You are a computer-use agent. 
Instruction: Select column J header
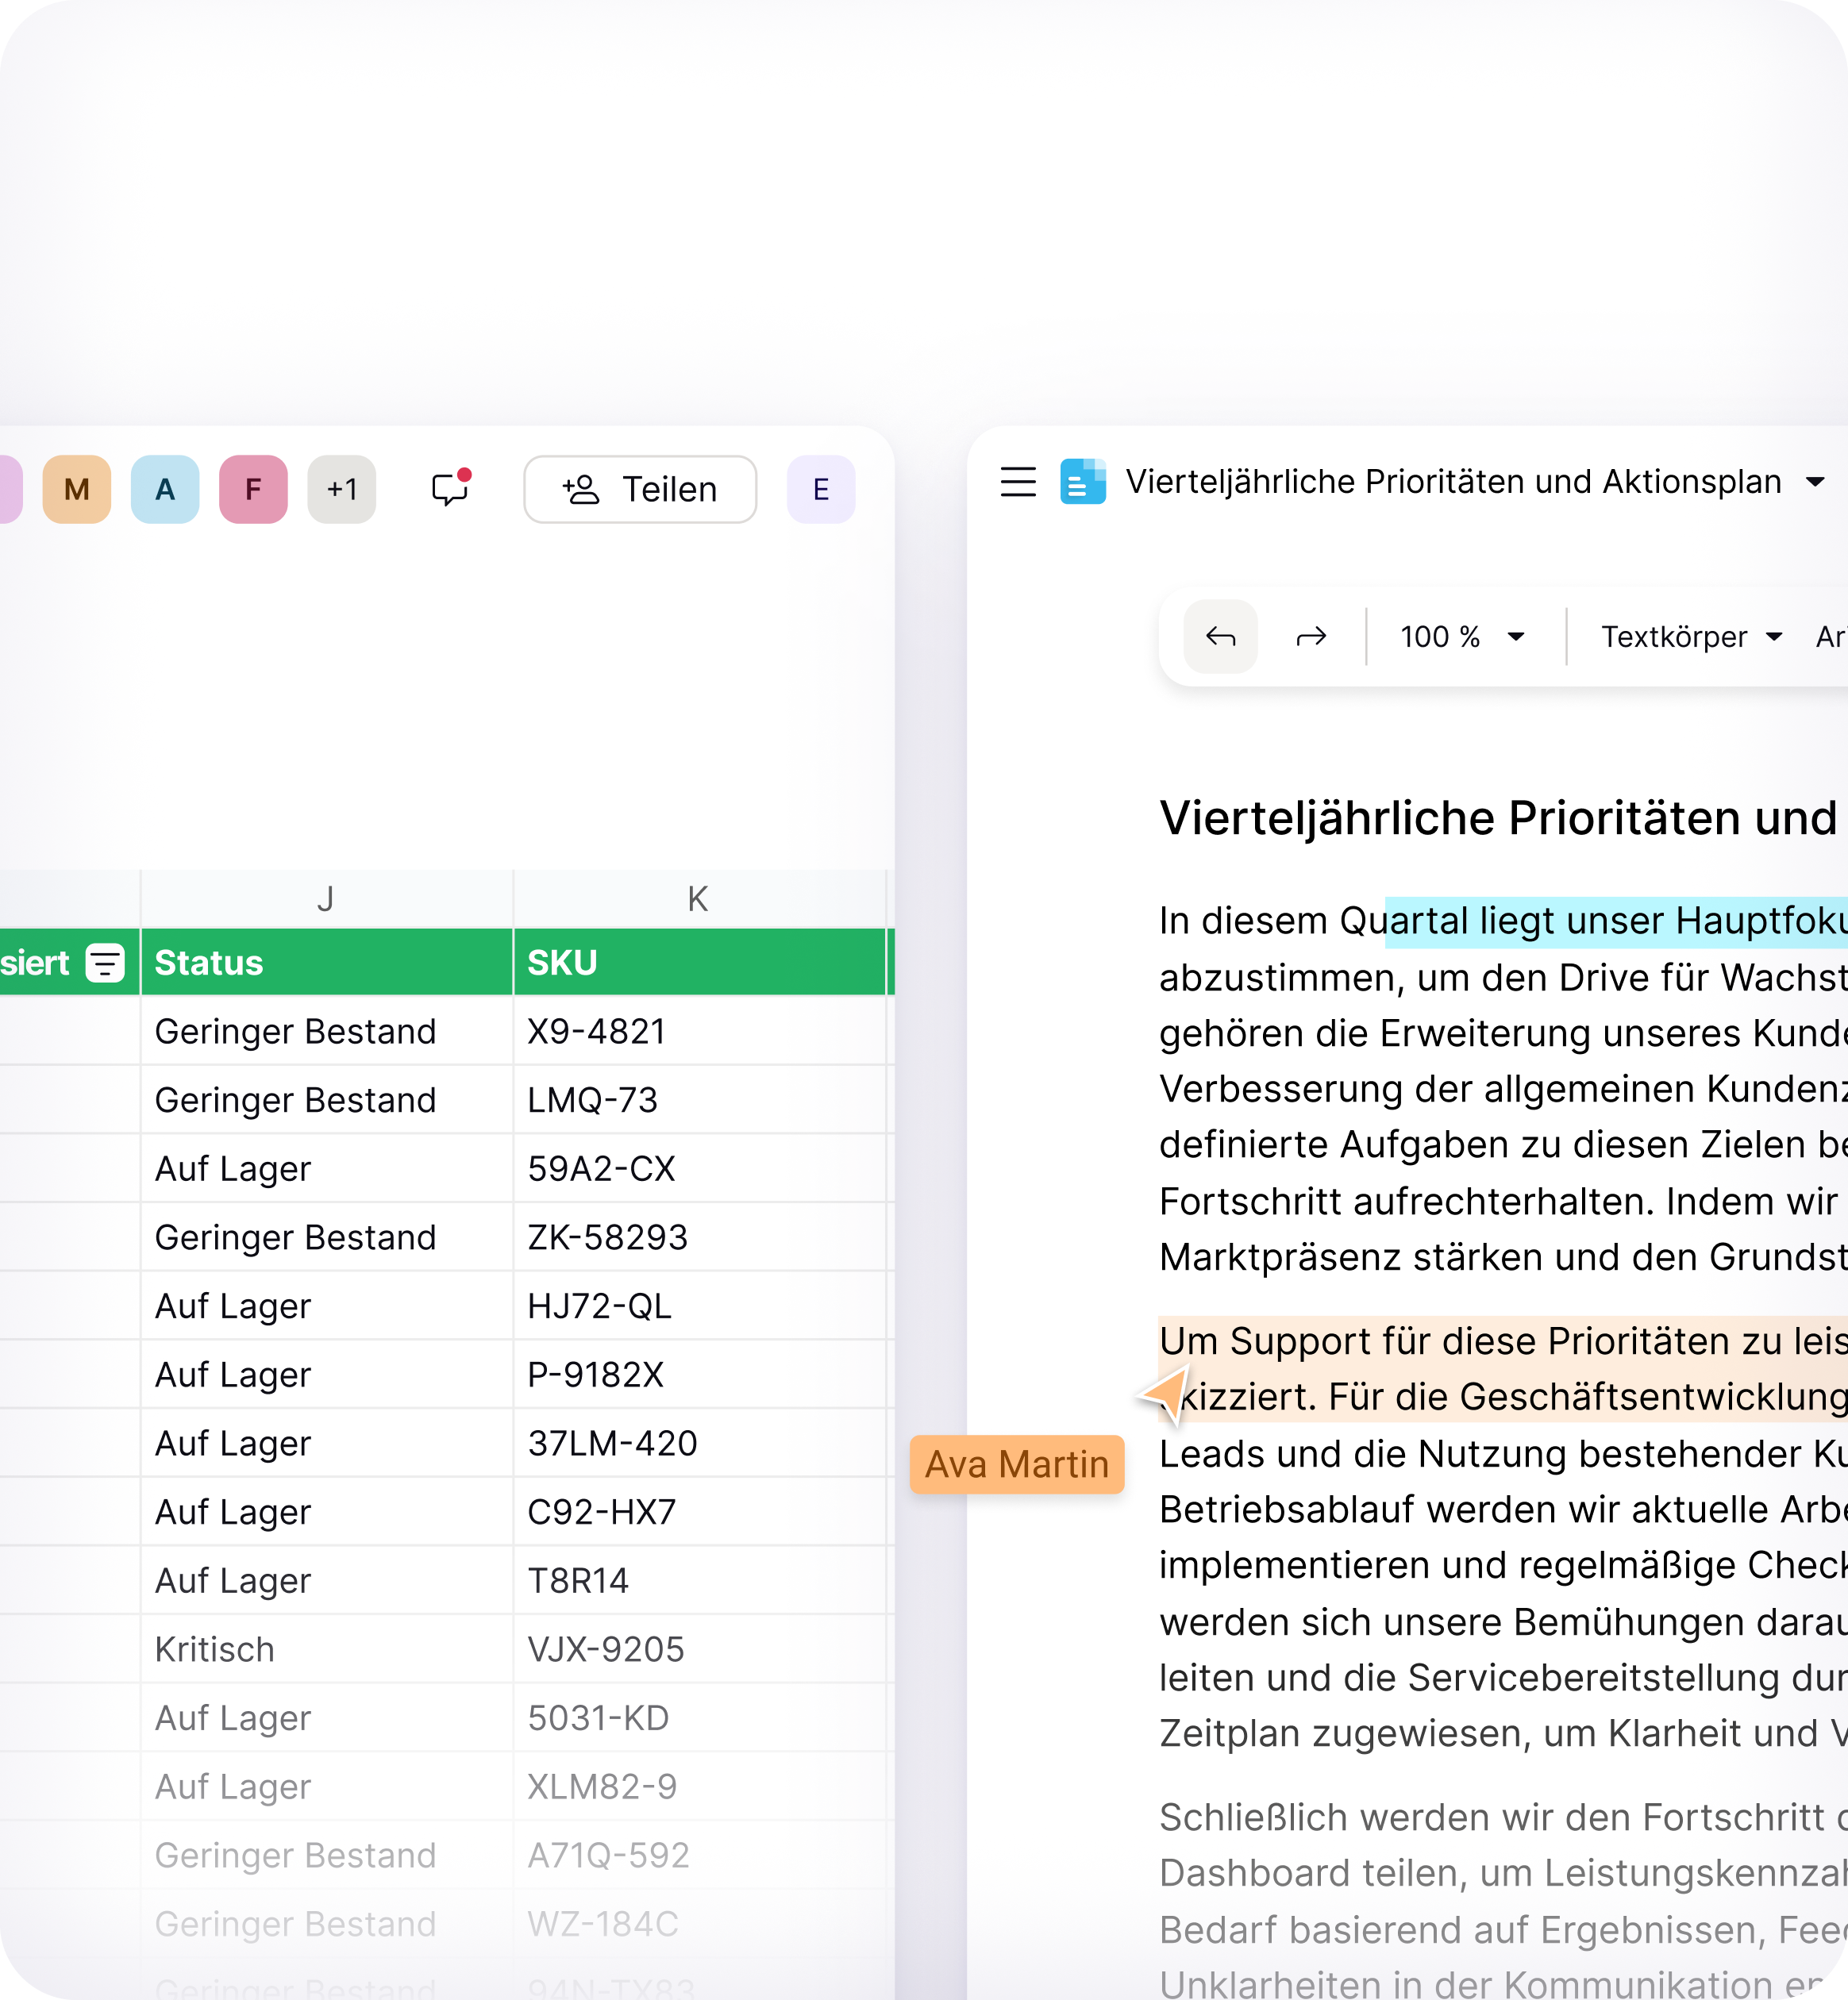326,899
